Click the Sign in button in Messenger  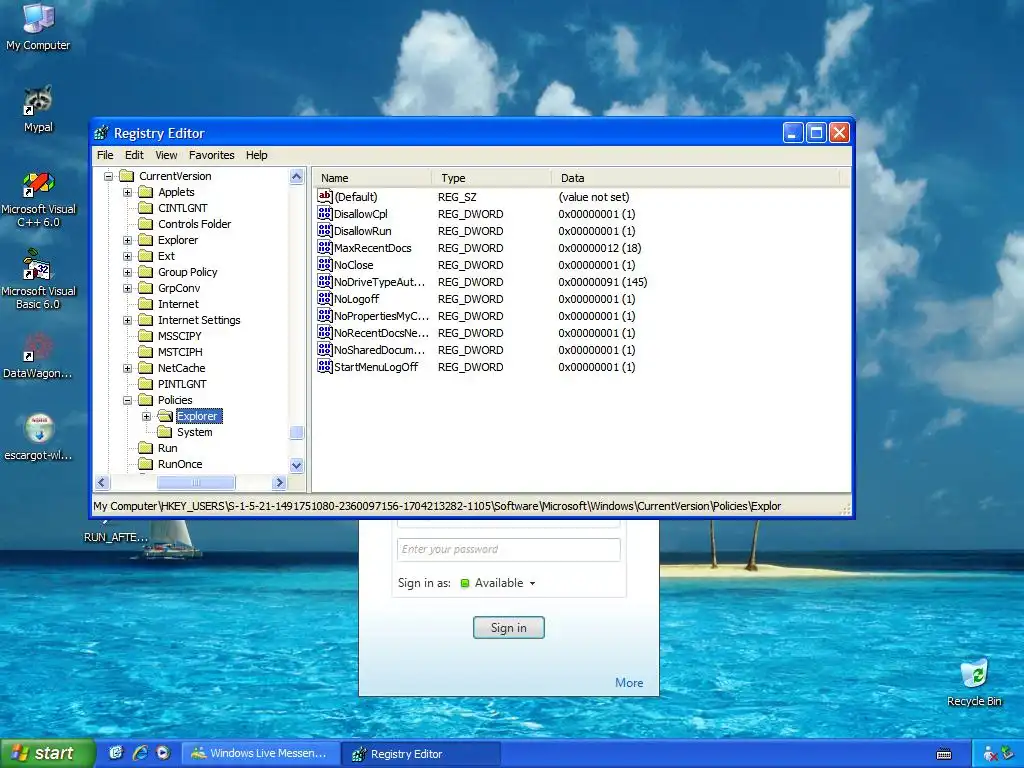tap(509, 628)
